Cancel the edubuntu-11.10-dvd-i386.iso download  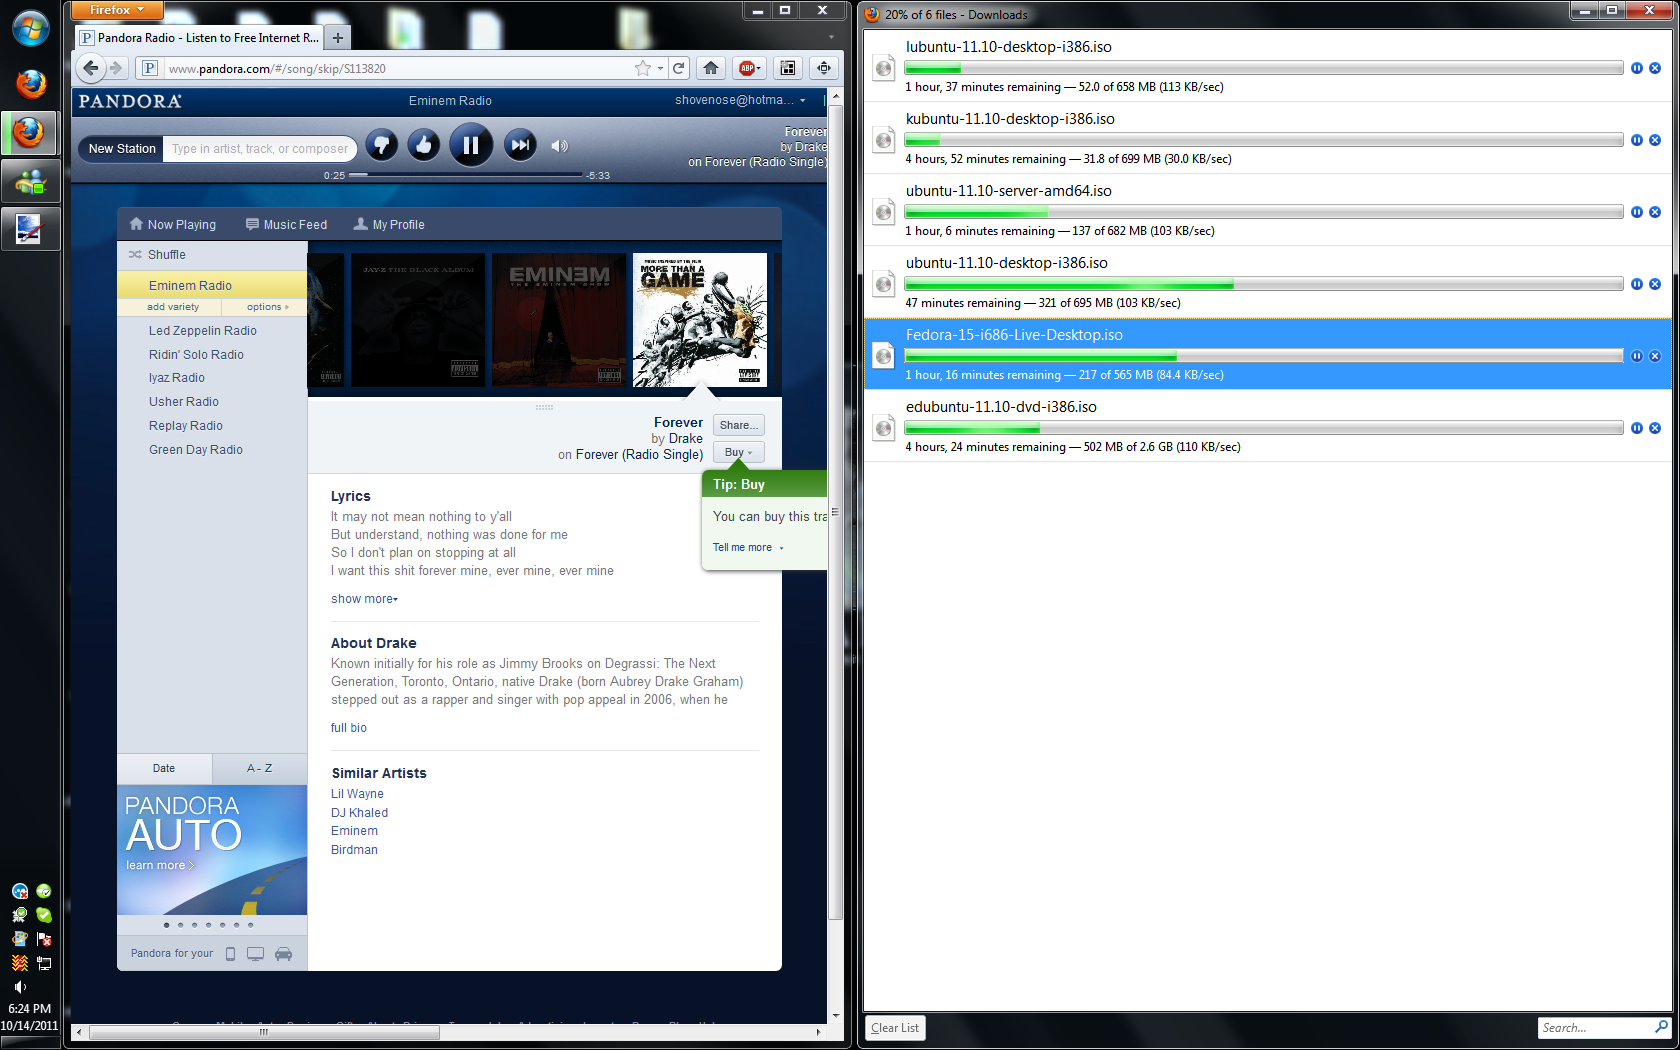click(1655, 428)
